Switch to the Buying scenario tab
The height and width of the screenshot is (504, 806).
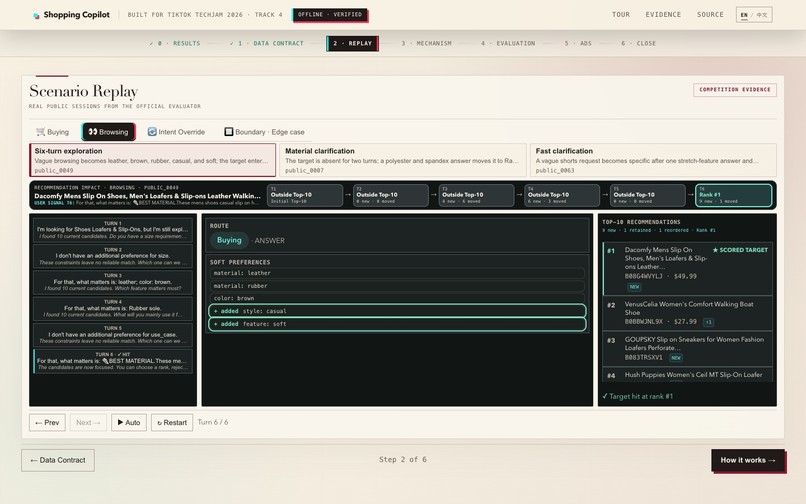click(x=52, y=132)
